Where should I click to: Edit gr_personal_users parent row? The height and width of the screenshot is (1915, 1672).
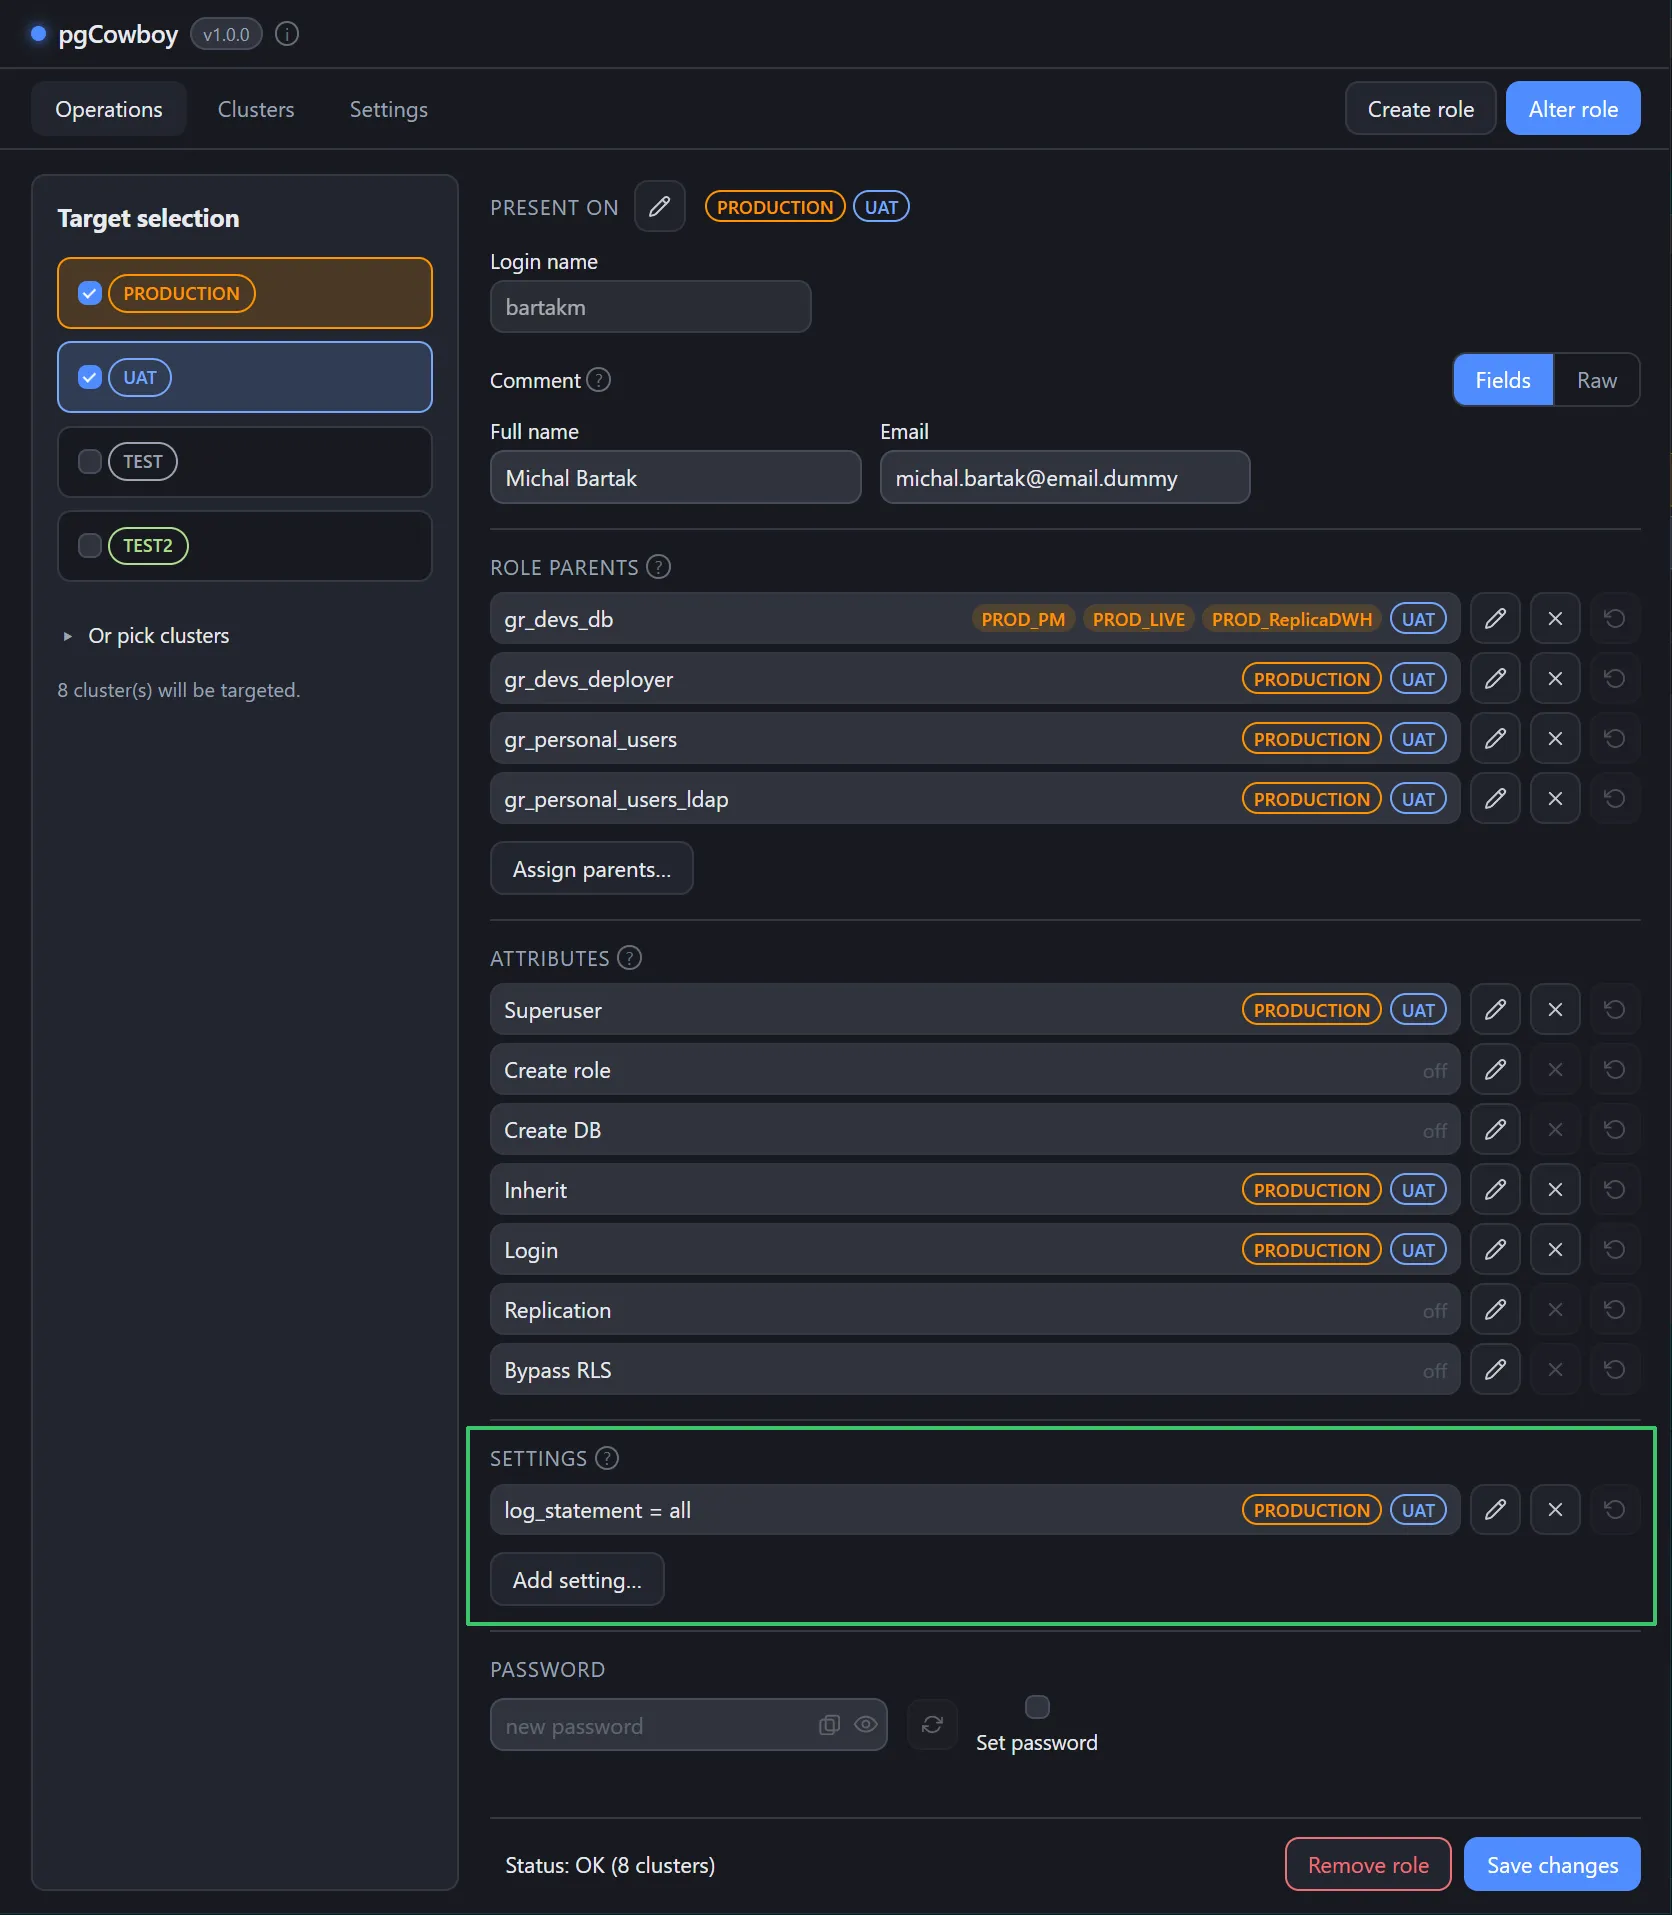pyautogui.click(x=1495, y=739)
